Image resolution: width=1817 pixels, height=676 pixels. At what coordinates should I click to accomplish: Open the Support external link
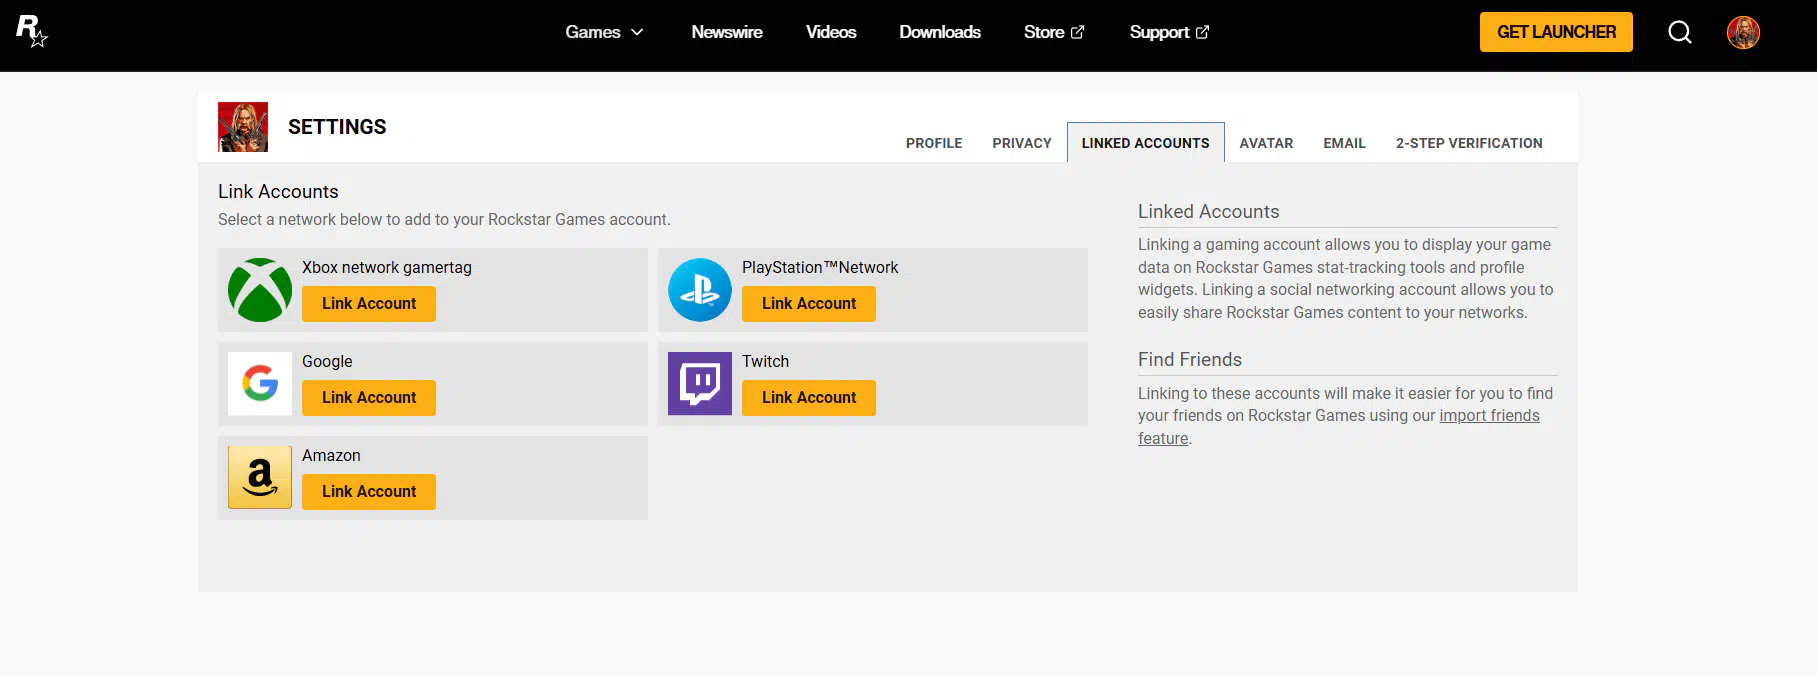(1169, 32)
